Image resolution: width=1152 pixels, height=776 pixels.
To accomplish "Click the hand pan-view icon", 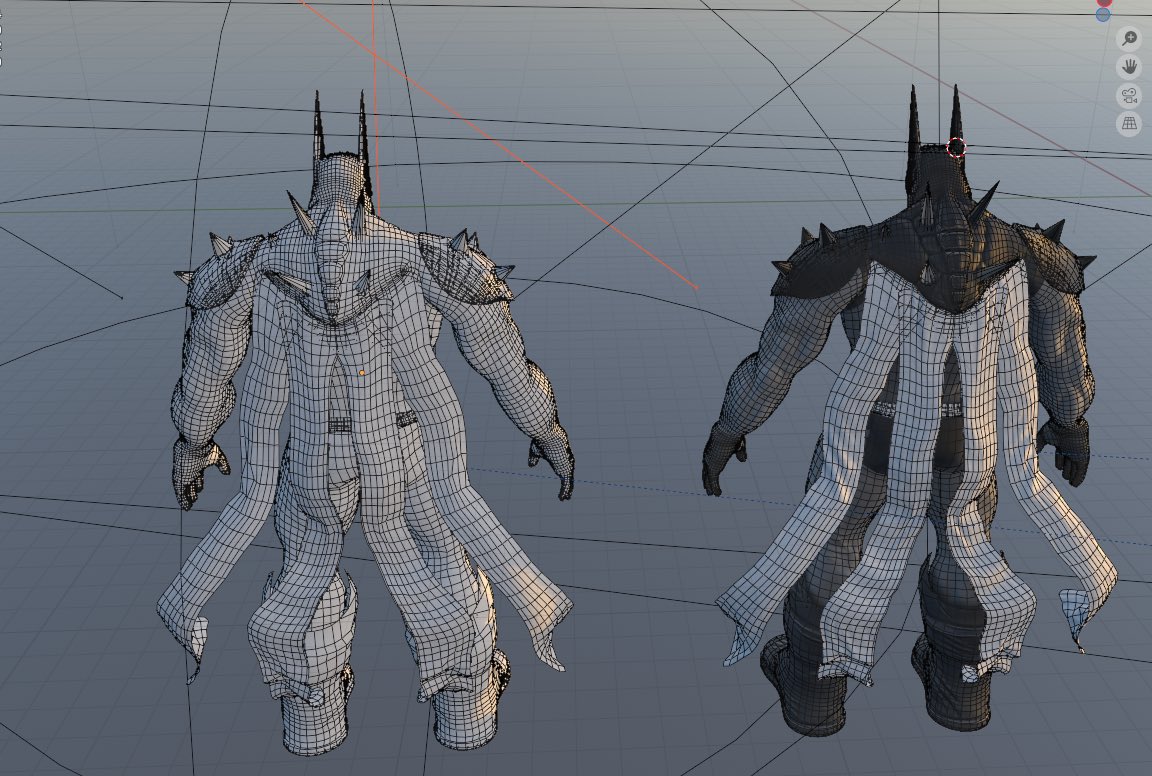I will 1129,67.
